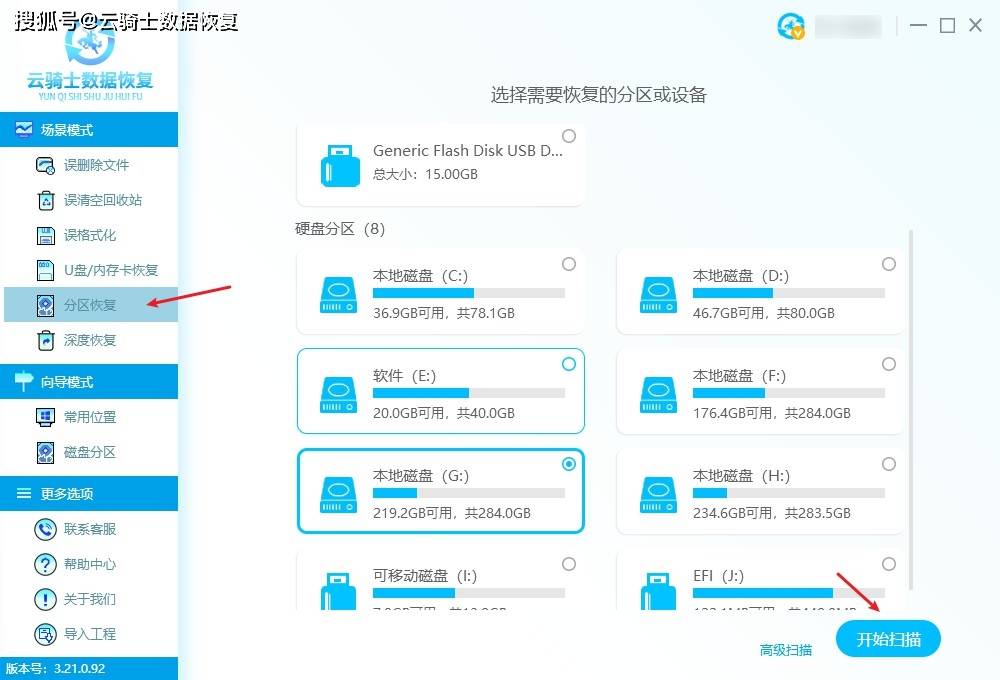Select the 可移动磁盘 (I:) radio button

[x=569, y=565]
